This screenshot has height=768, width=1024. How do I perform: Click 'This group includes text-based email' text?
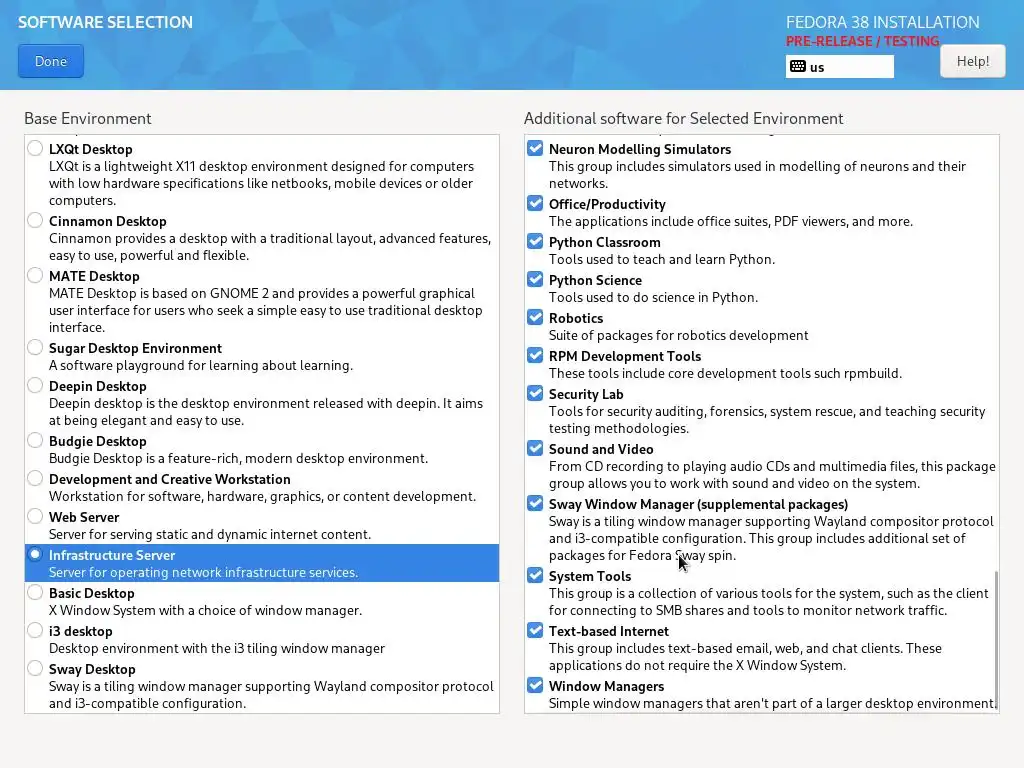click(x=745, y=657)
